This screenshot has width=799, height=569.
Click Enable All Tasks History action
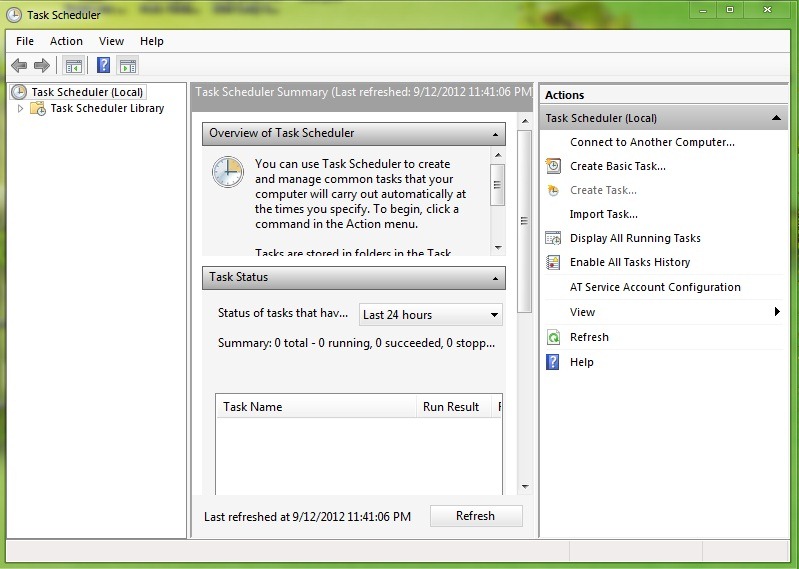630,262
